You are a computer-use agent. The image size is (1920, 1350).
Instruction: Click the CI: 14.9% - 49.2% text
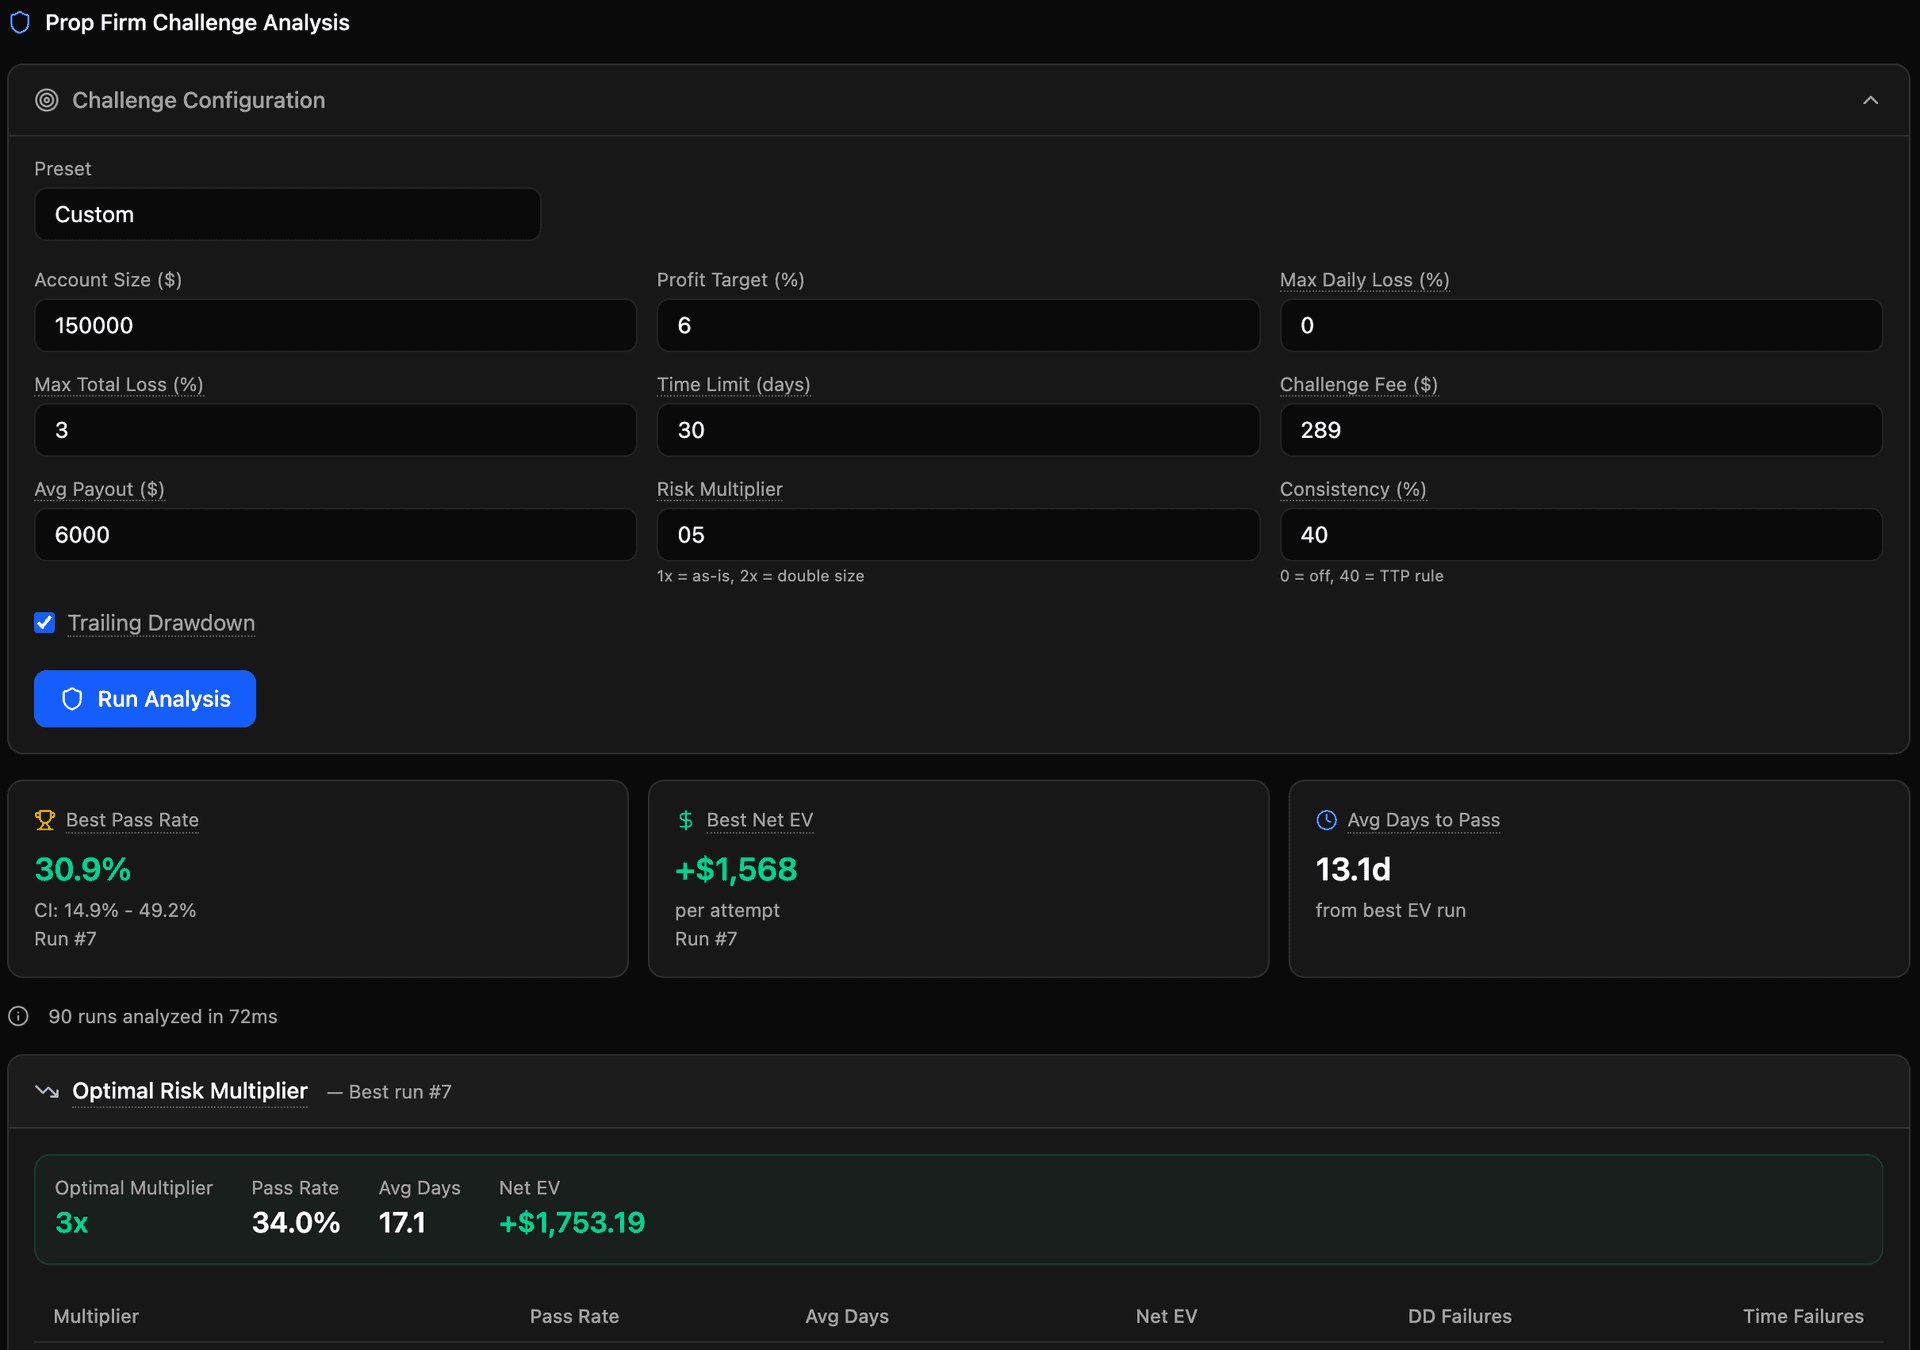pos(115,910)
